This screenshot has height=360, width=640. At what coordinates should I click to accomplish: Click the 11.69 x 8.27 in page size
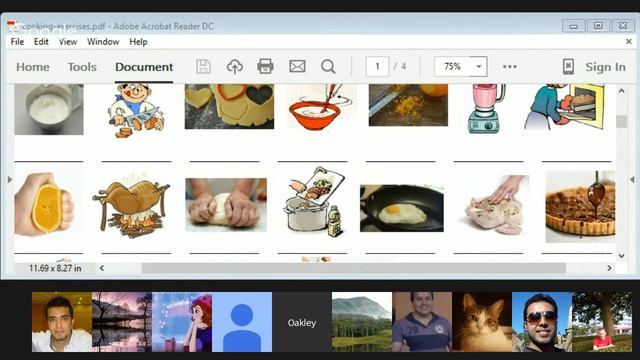pos(55,268)
